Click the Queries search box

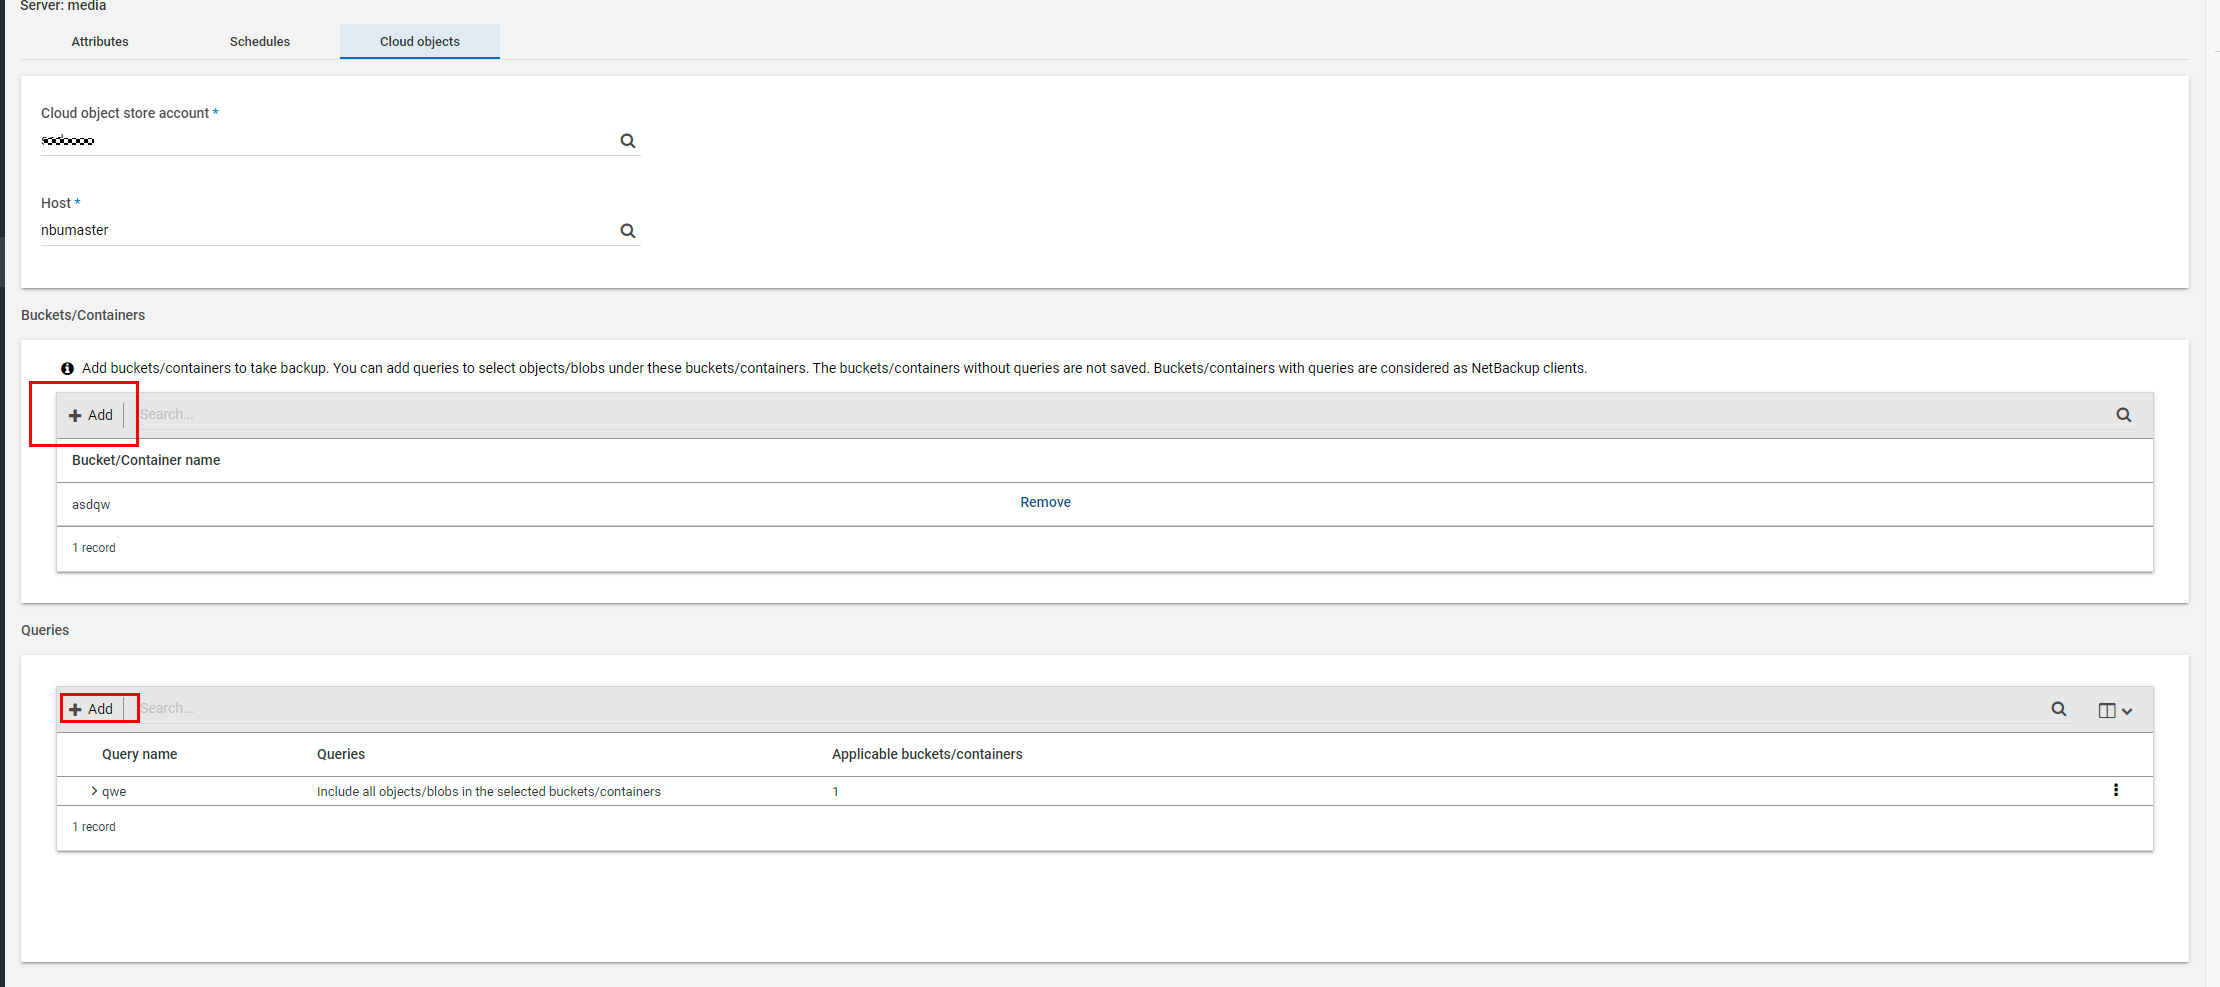click(1088, 708)
